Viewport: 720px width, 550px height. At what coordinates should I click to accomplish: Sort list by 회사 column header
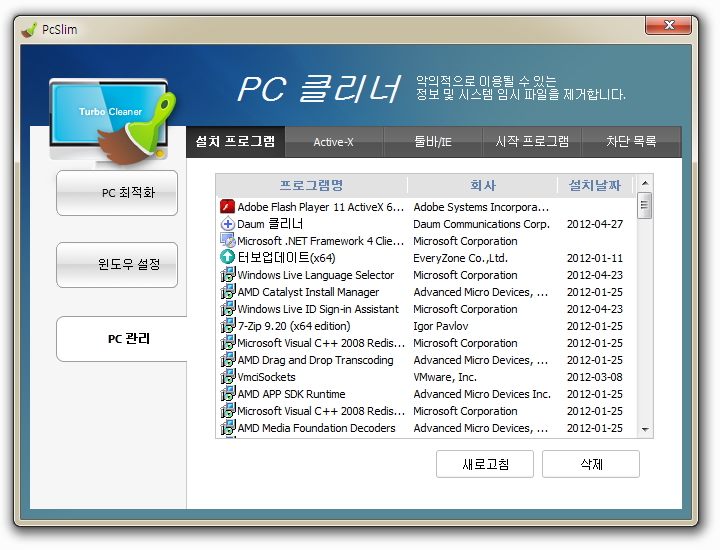tap(482, 185)
